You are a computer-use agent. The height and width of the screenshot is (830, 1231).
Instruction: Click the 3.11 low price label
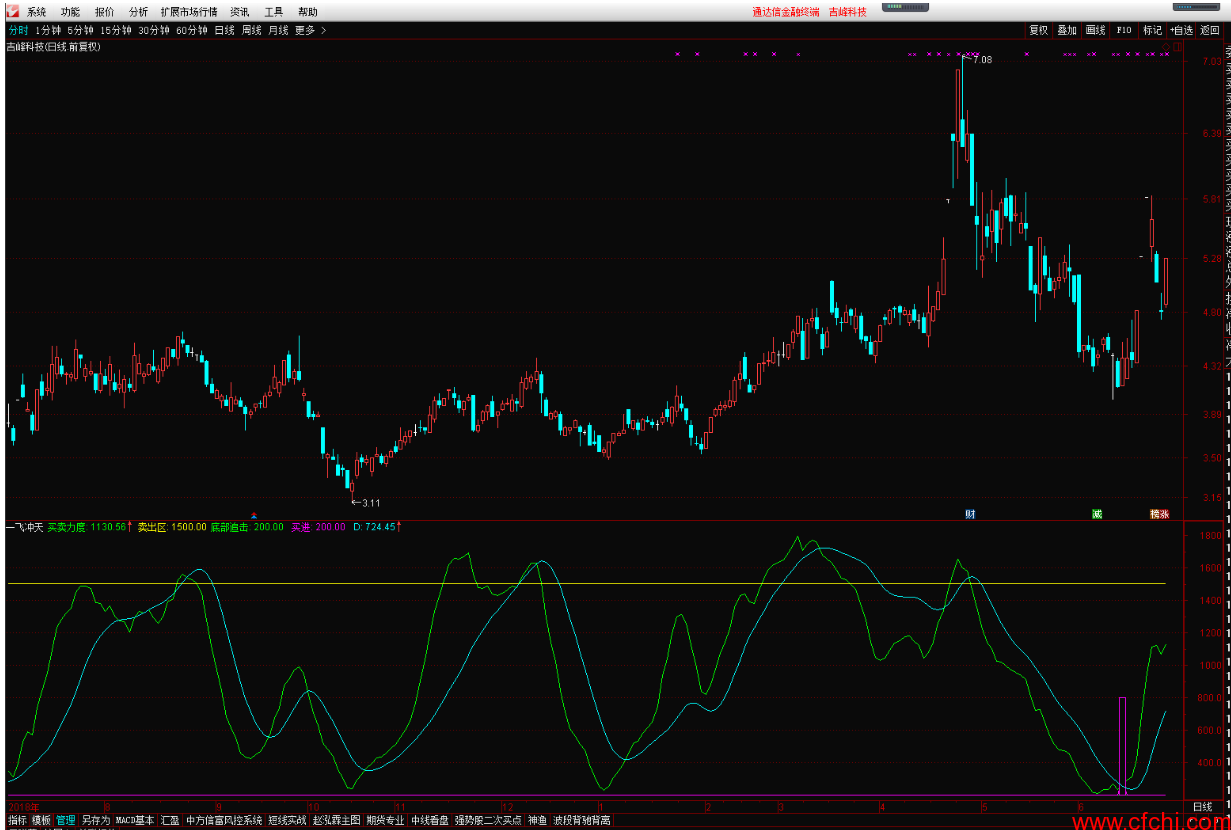pos(370,502)
